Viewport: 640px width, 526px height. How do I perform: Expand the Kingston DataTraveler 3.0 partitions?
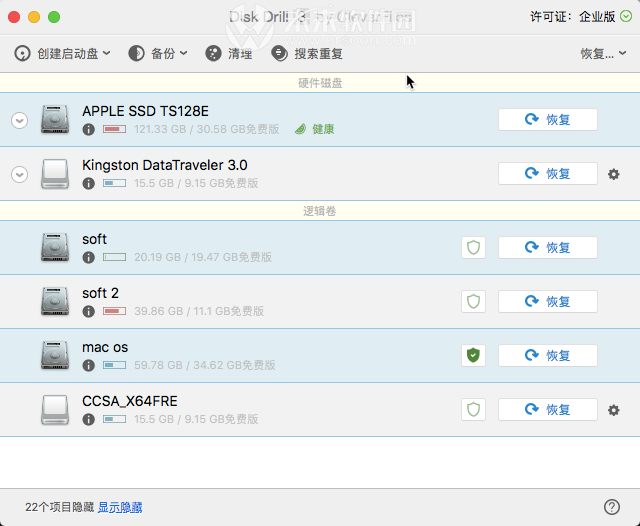[20, 174]
